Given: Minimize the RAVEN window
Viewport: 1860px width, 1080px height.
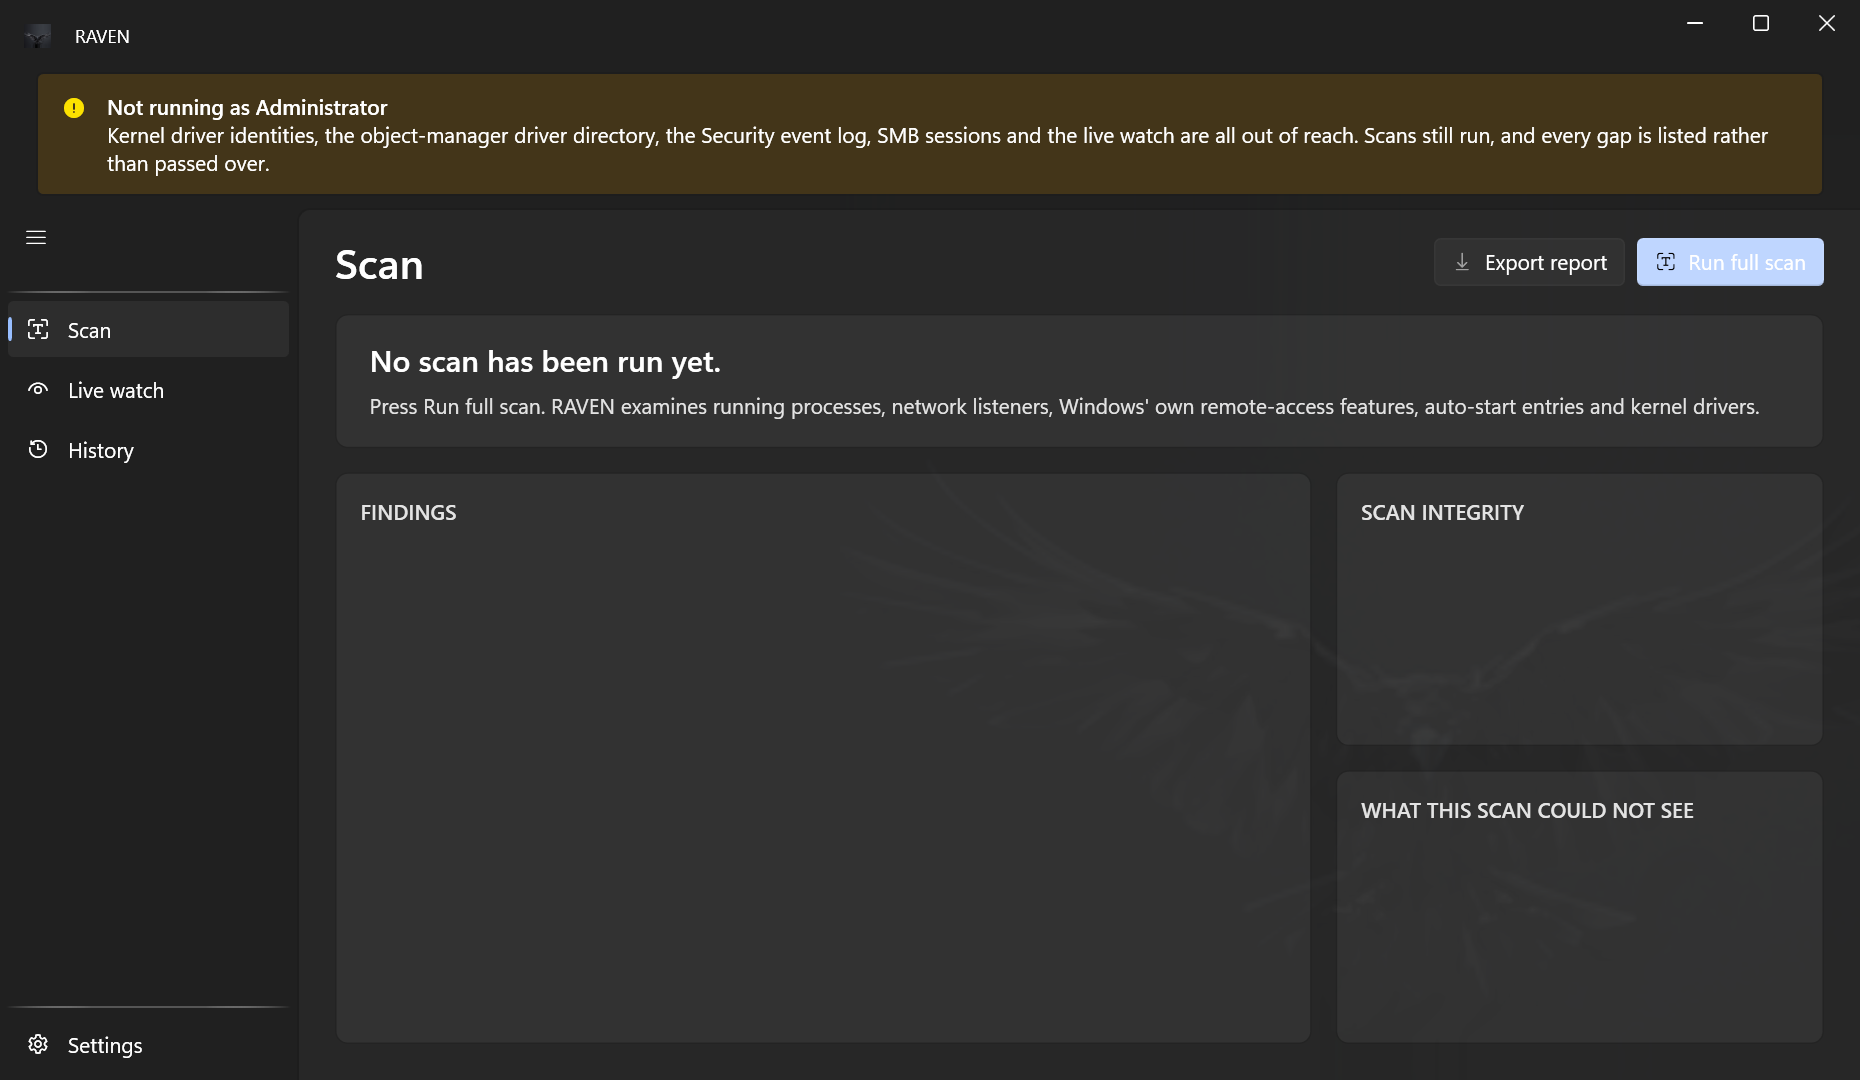Looking at the screenshot, I should pyautogui.click(x=1695, y=23).
